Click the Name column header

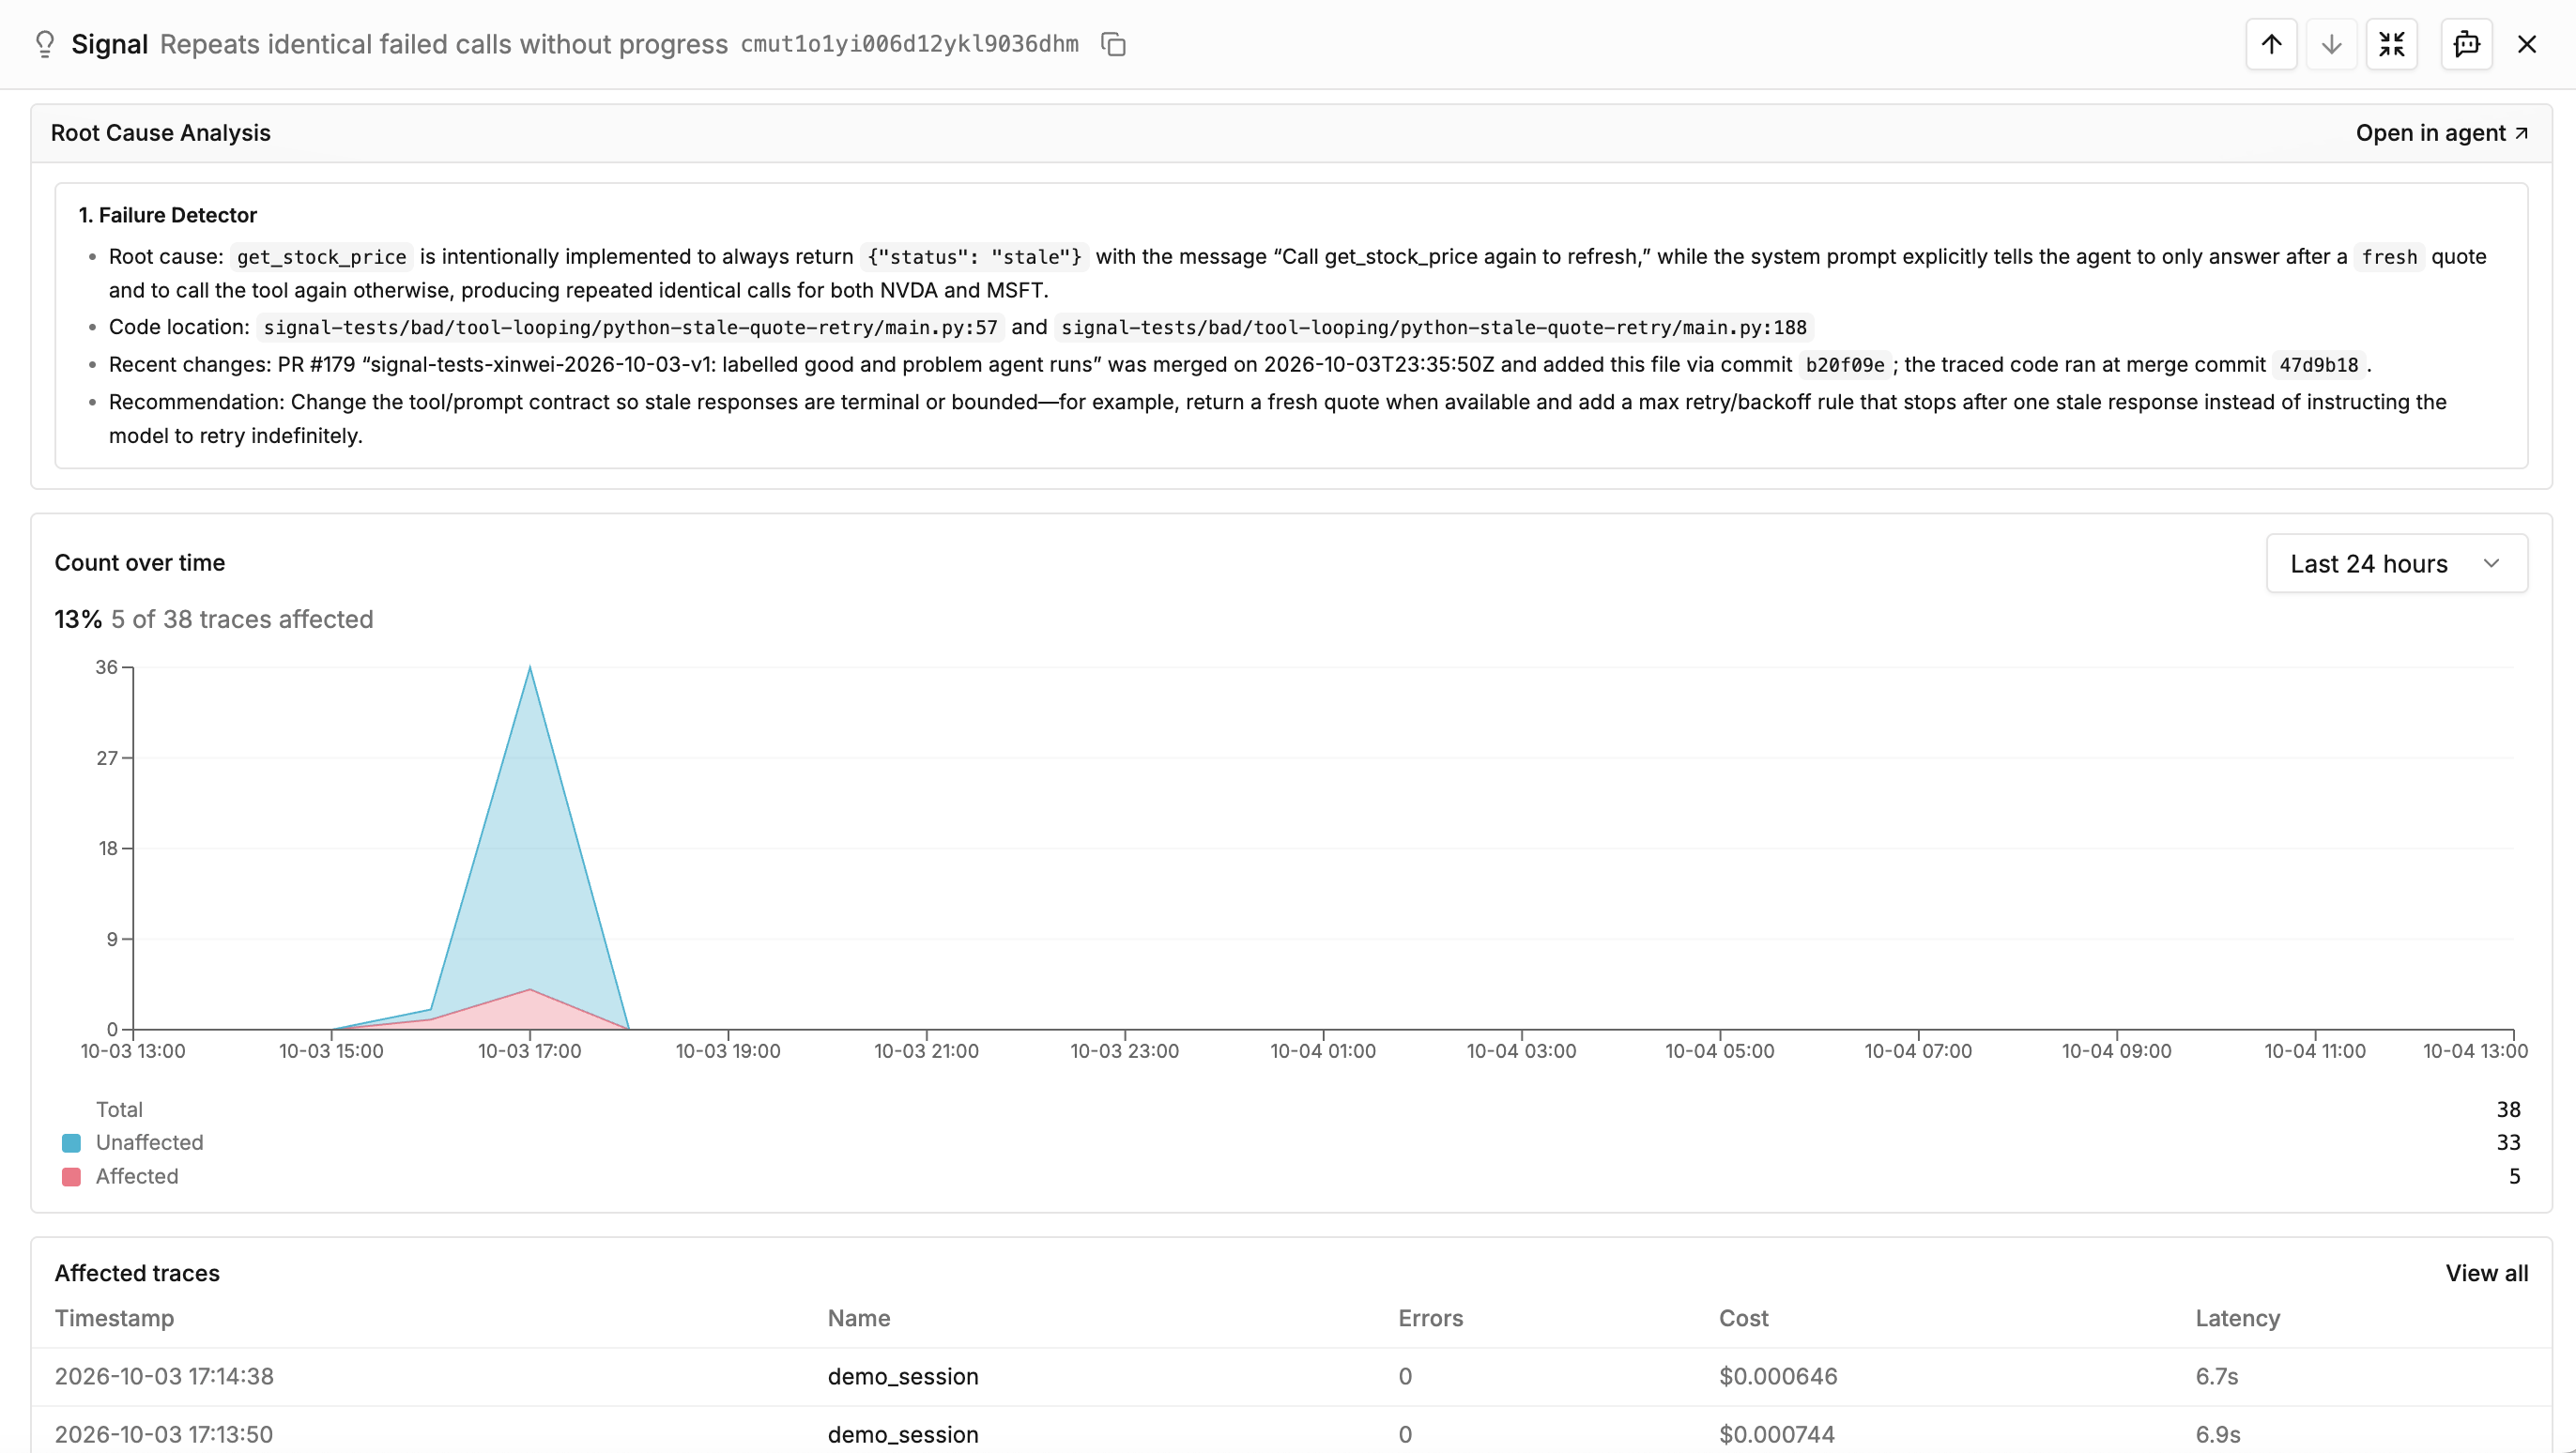(x=858, y=1318)
